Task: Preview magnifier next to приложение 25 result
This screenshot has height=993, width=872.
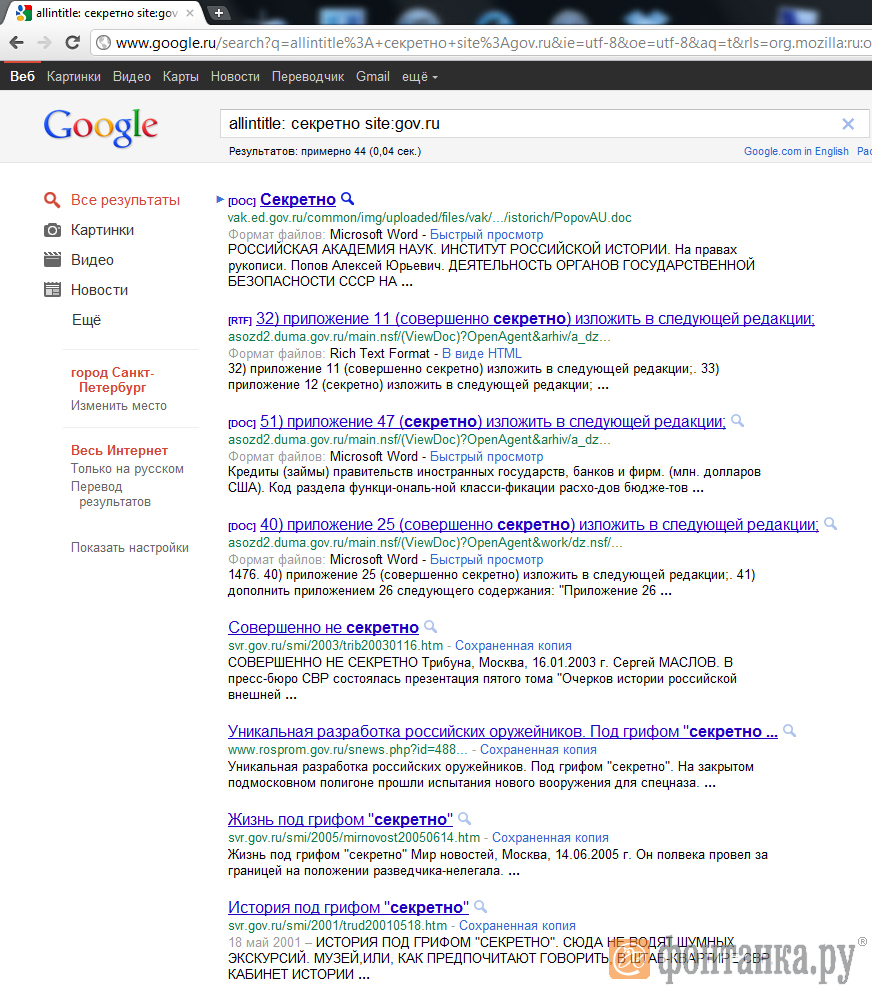Action: click(830, 524)
